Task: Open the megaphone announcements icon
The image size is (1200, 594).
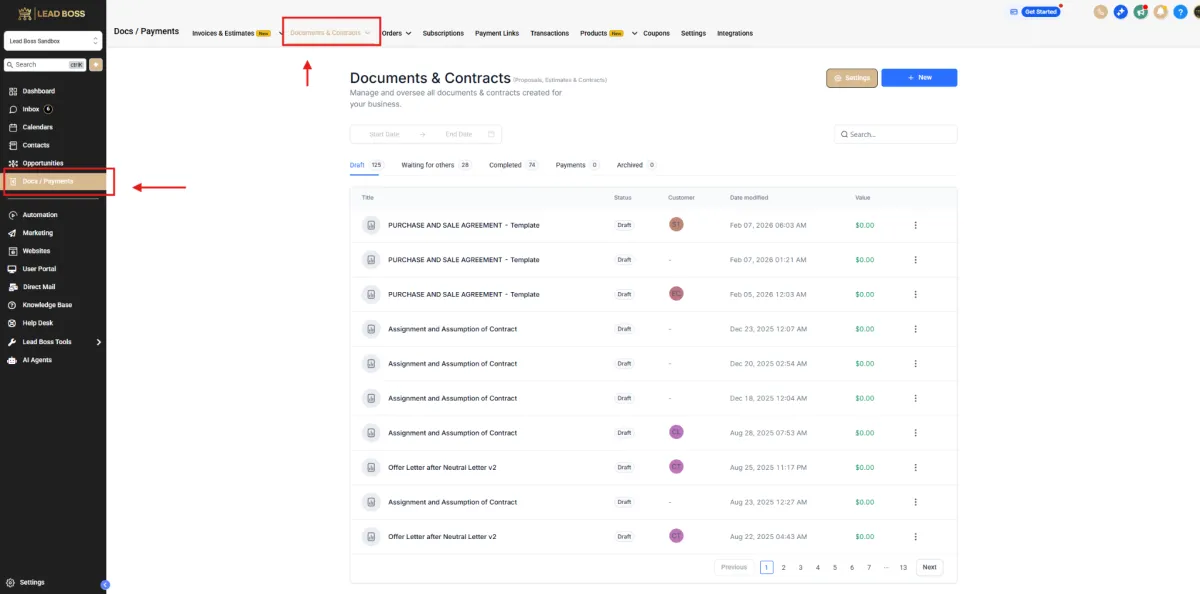Action: (1141, 12)
